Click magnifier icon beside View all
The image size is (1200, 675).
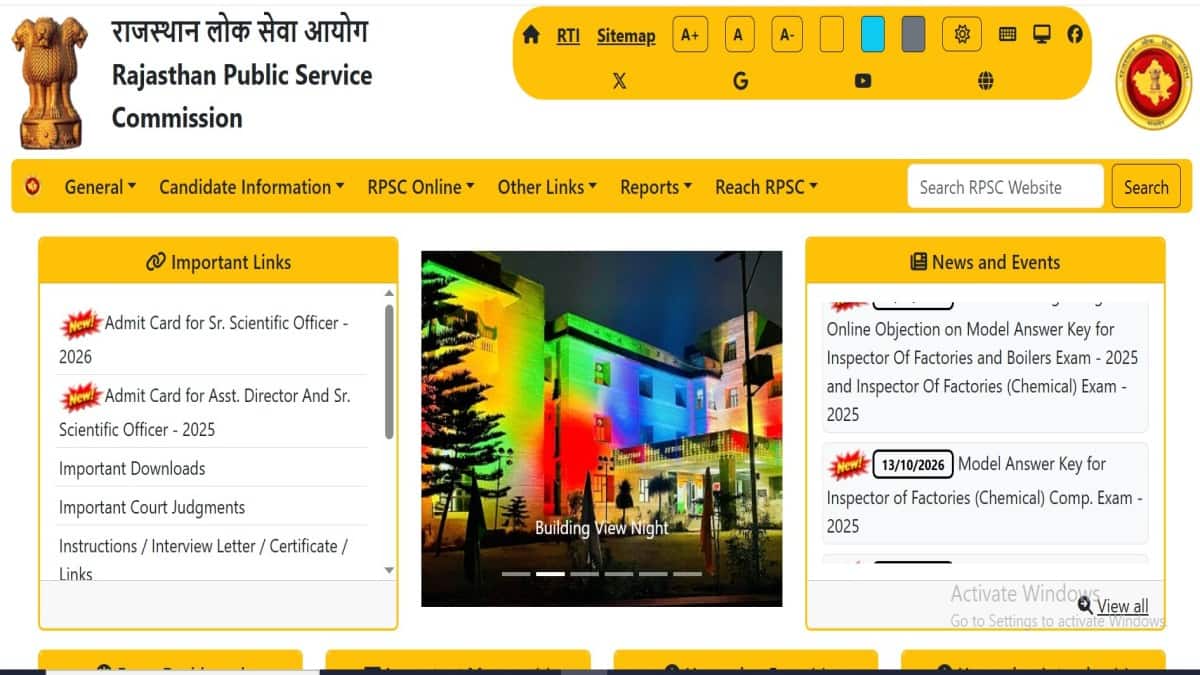click(1086, 605)
